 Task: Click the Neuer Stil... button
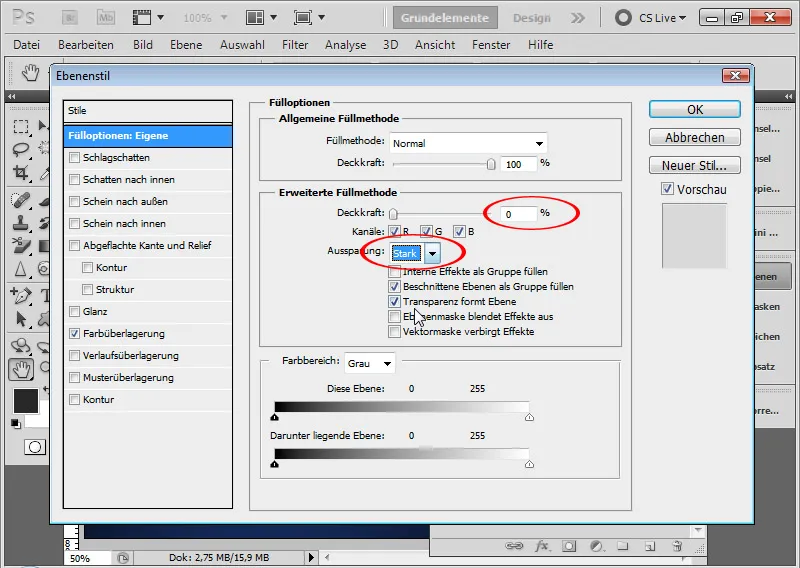(695, 165)
